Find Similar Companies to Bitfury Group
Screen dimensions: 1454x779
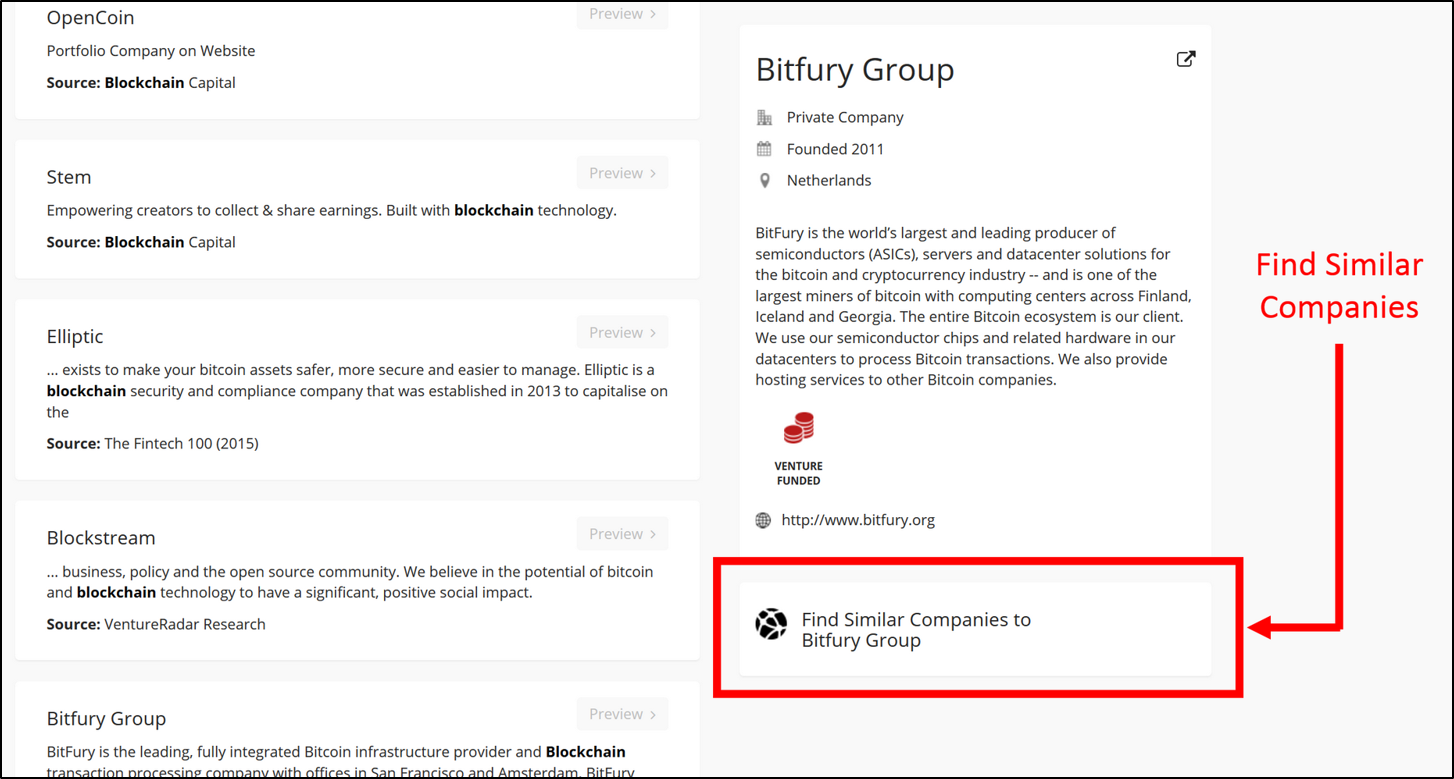(x=975, y=630)
